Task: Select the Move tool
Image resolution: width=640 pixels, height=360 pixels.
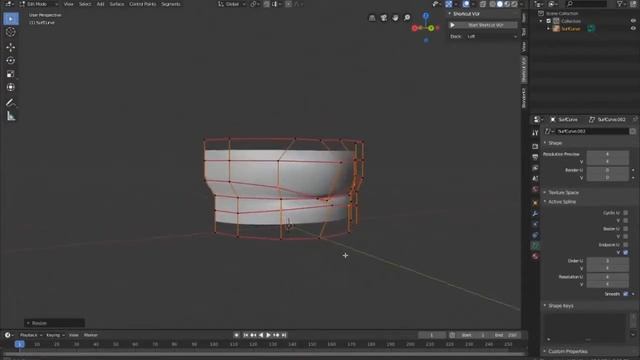Action: pyautogui.click(x=11, y=47)
